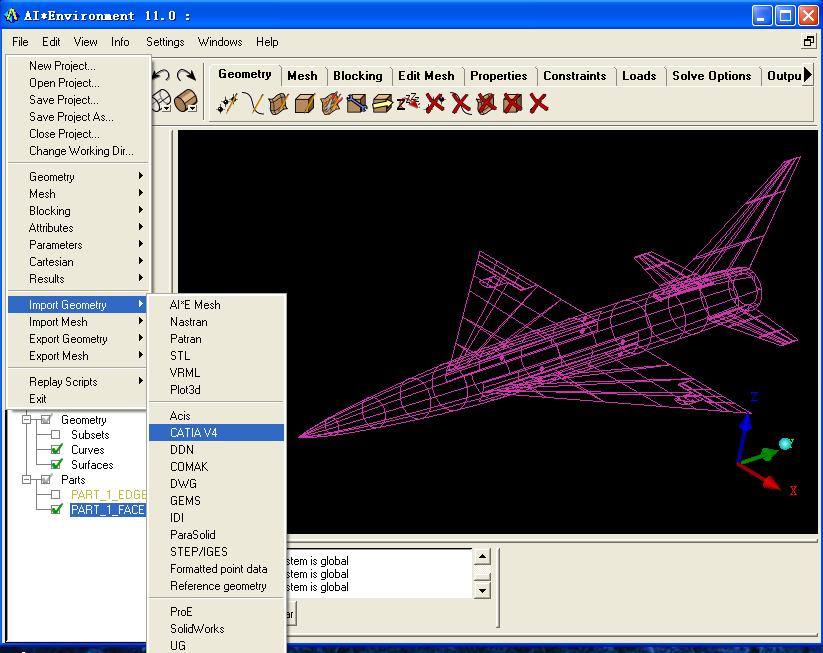Switch to the Blocking tab

point(358,76)
